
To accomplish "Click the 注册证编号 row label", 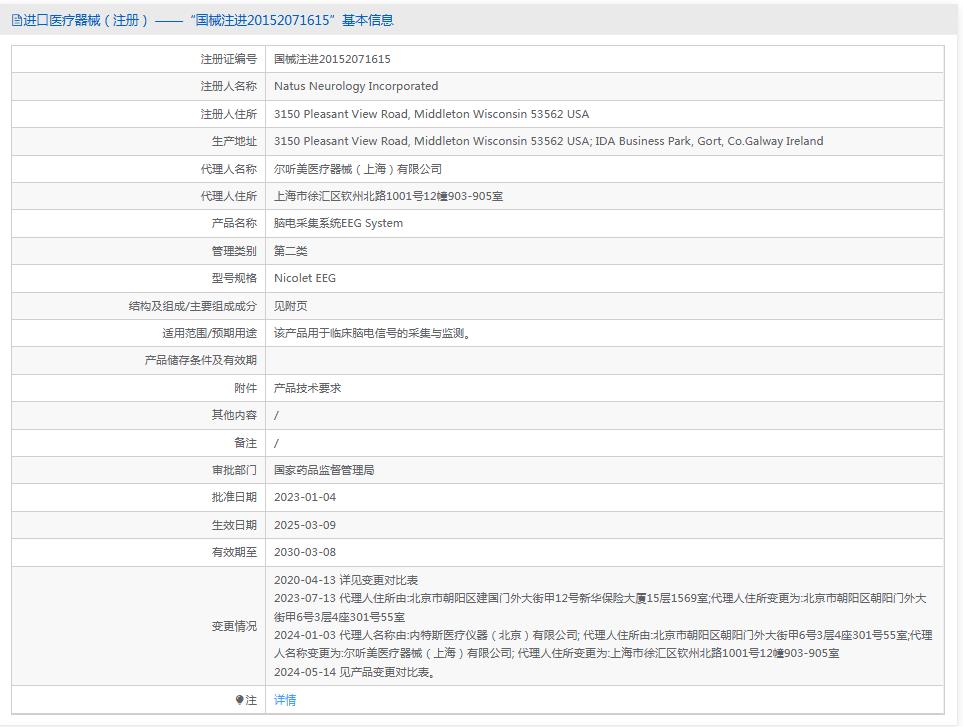I will [229, 58].
